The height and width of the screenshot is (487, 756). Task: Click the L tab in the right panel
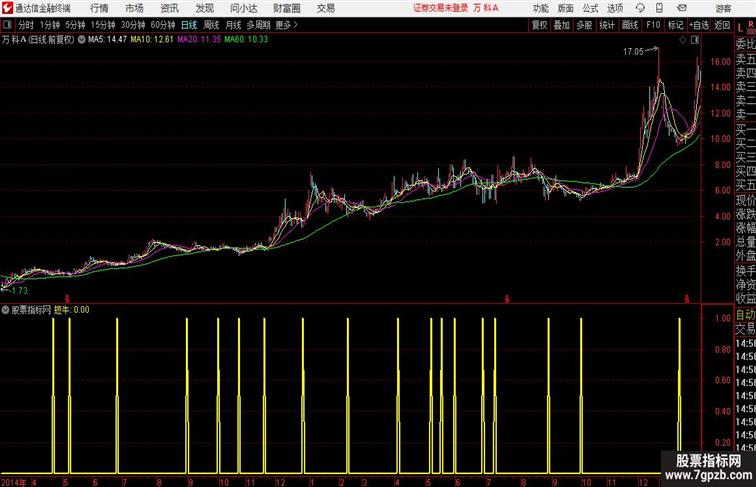[x=740, y=29]
